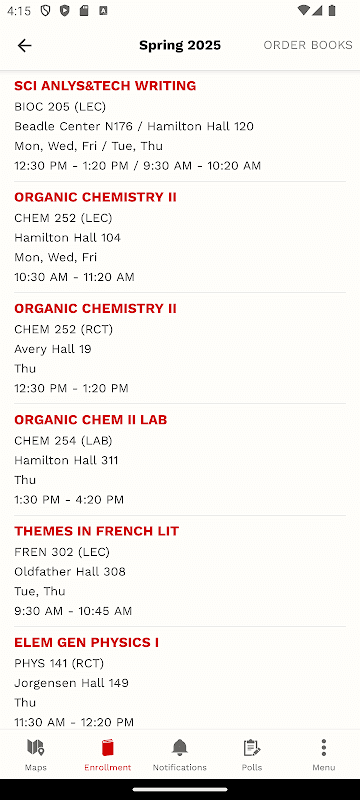
Task: Tap the Beadle Center N176 location line
Action: coord(134,126)
